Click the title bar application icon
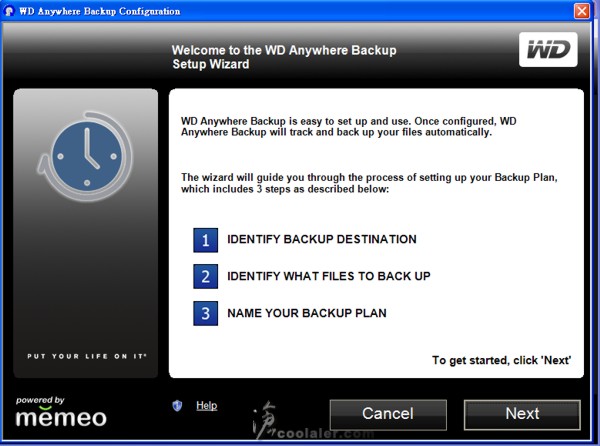 (8, 11)
